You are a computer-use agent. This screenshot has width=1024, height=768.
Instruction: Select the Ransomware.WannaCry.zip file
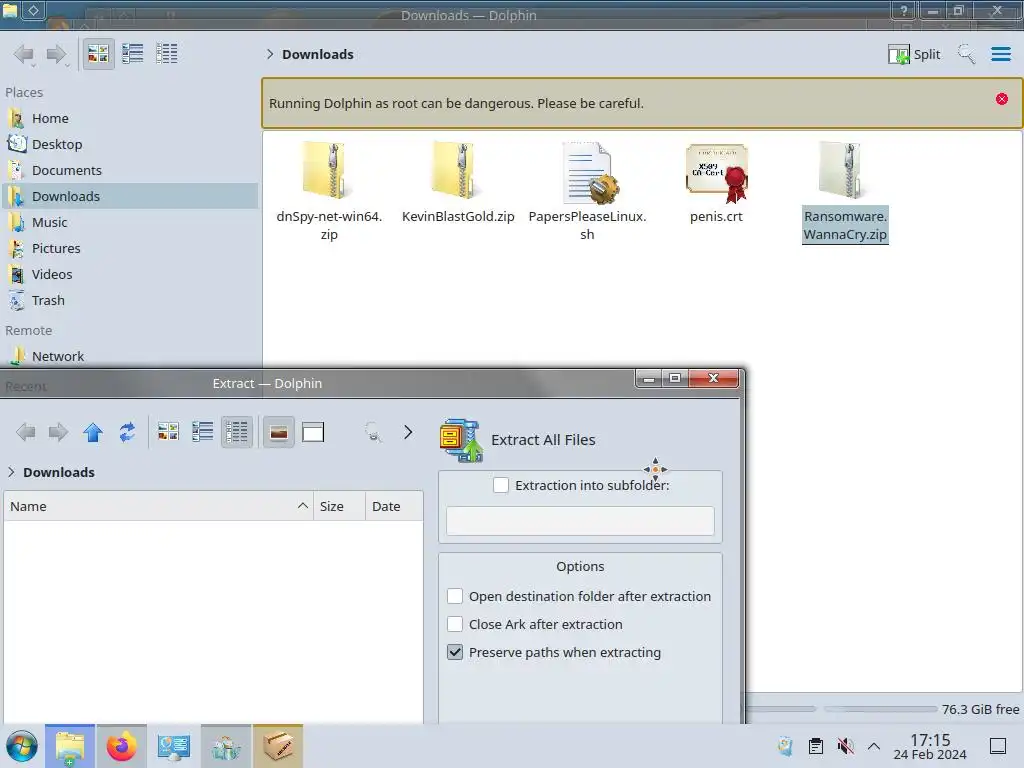pos(845,191)
